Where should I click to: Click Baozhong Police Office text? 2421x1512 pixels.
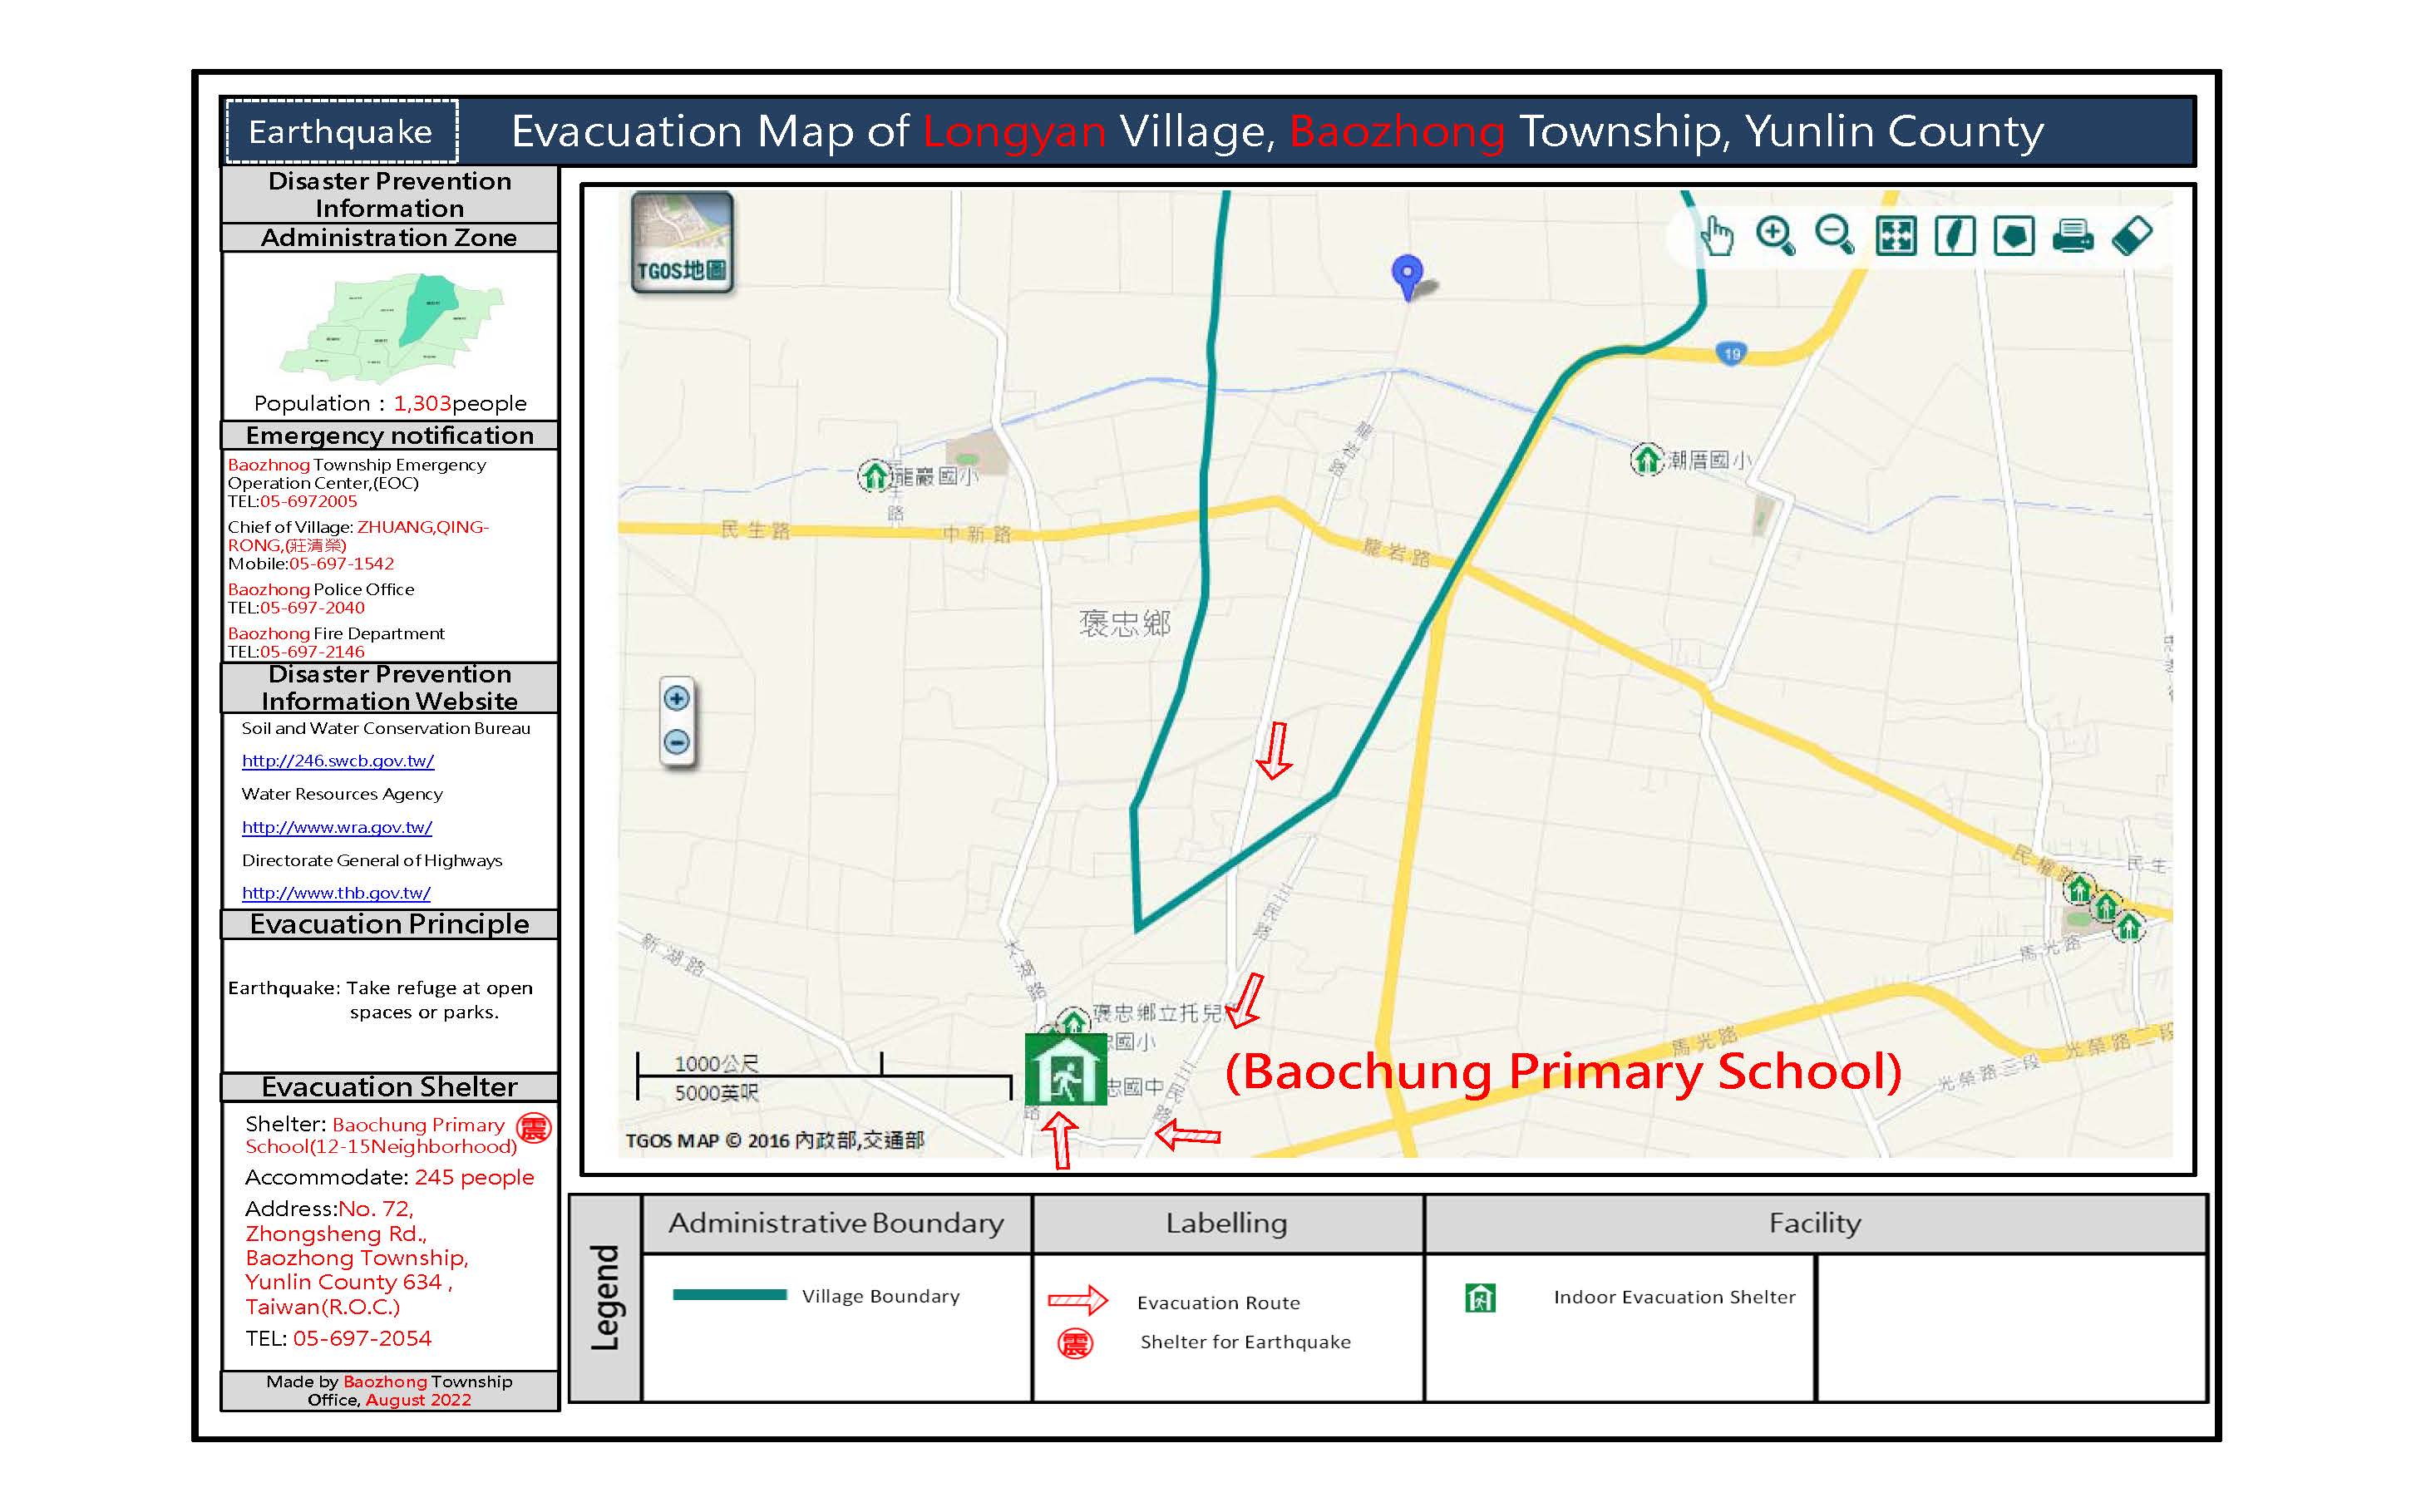tap(321, 590)
